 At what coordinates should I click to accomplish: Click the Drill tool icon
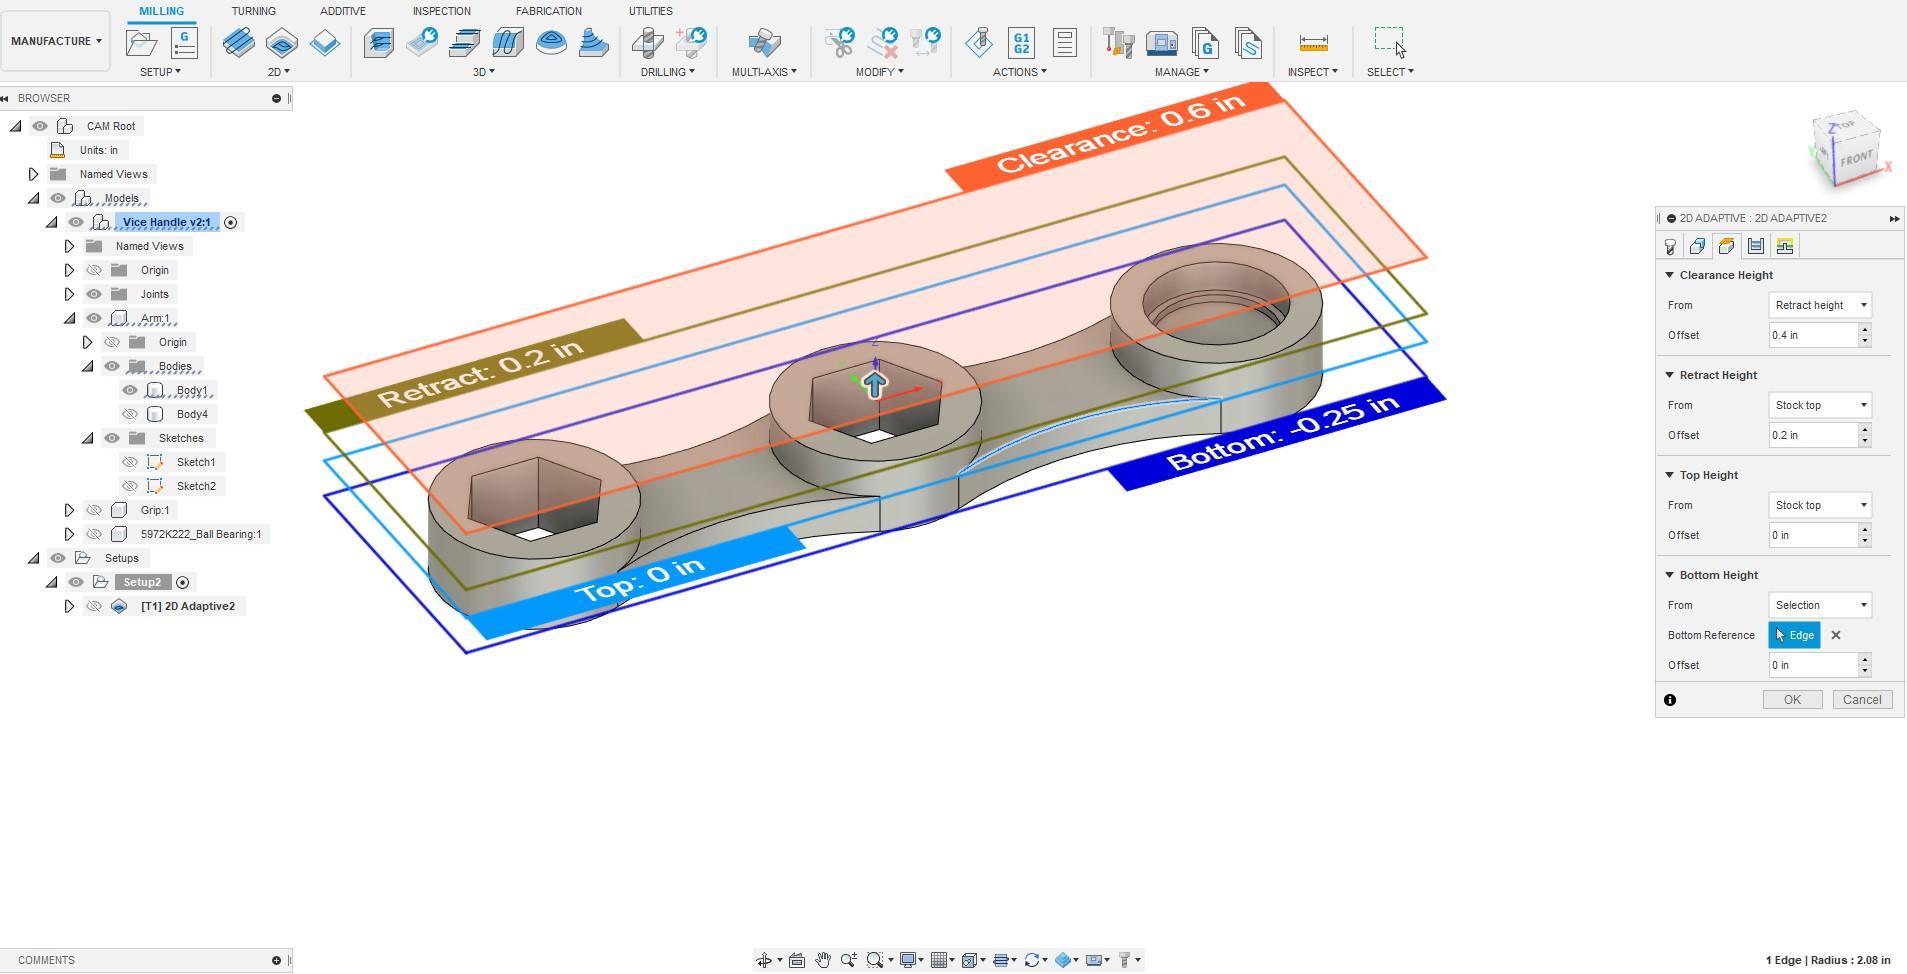click(648, 43)
